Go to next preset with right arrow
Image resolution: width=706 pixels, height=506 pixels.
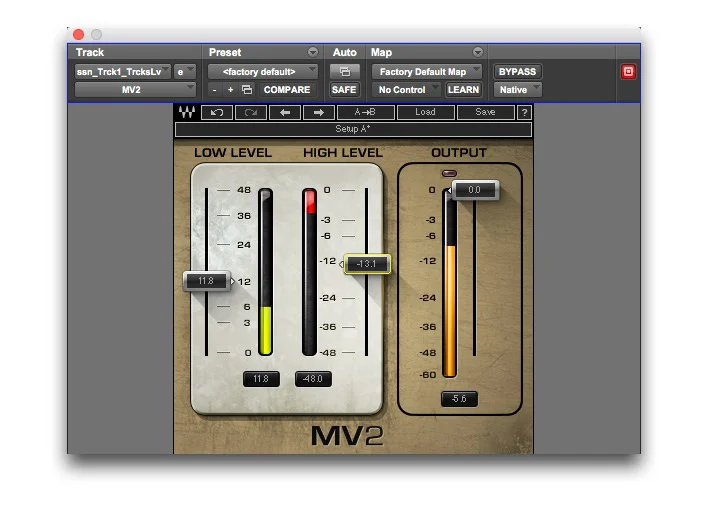tap(319, 112)
